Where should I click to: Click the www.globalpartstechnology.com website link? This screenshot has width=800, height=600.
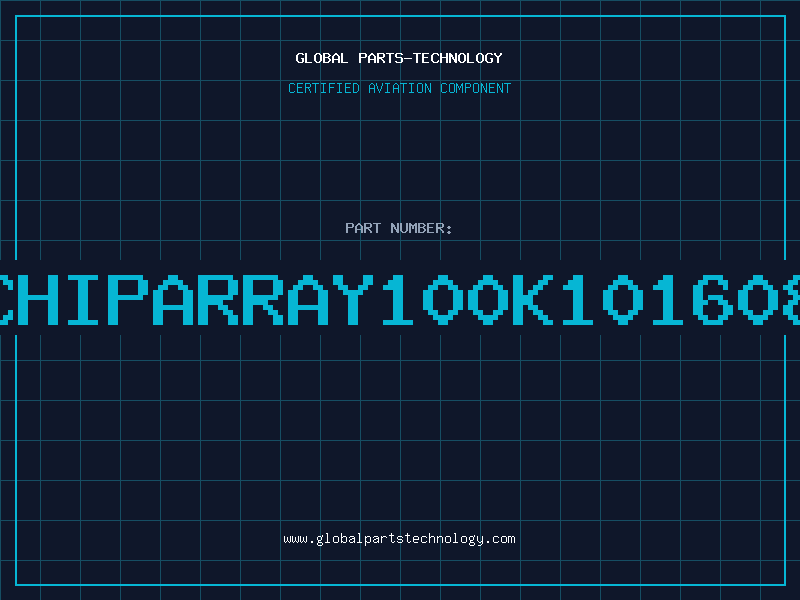(399, 539)
